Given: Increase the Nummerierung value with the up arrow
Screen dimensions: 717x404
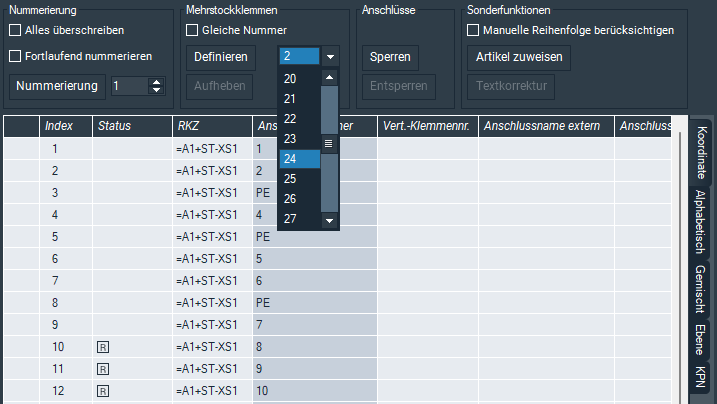Looking at the screenshot, I should point(155,81).
